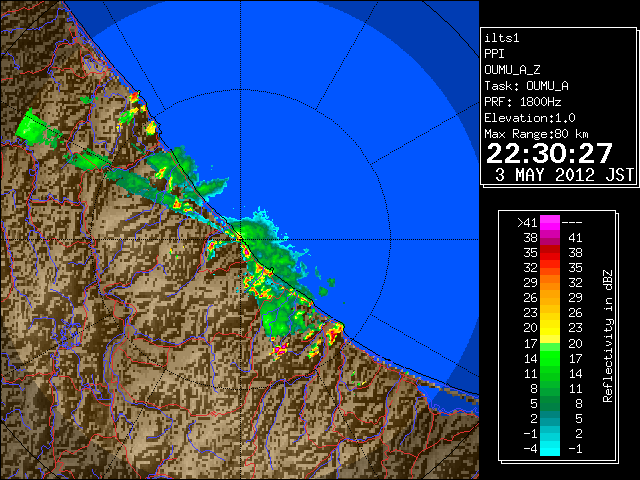Click the 'PRF: 1800Hz' text

click(523, 102)
